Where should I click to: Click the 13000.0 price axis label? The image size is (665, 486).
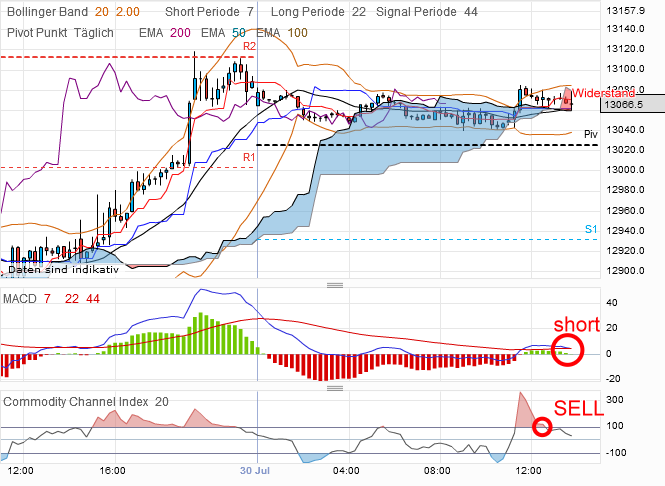click(x=626, y=170)
